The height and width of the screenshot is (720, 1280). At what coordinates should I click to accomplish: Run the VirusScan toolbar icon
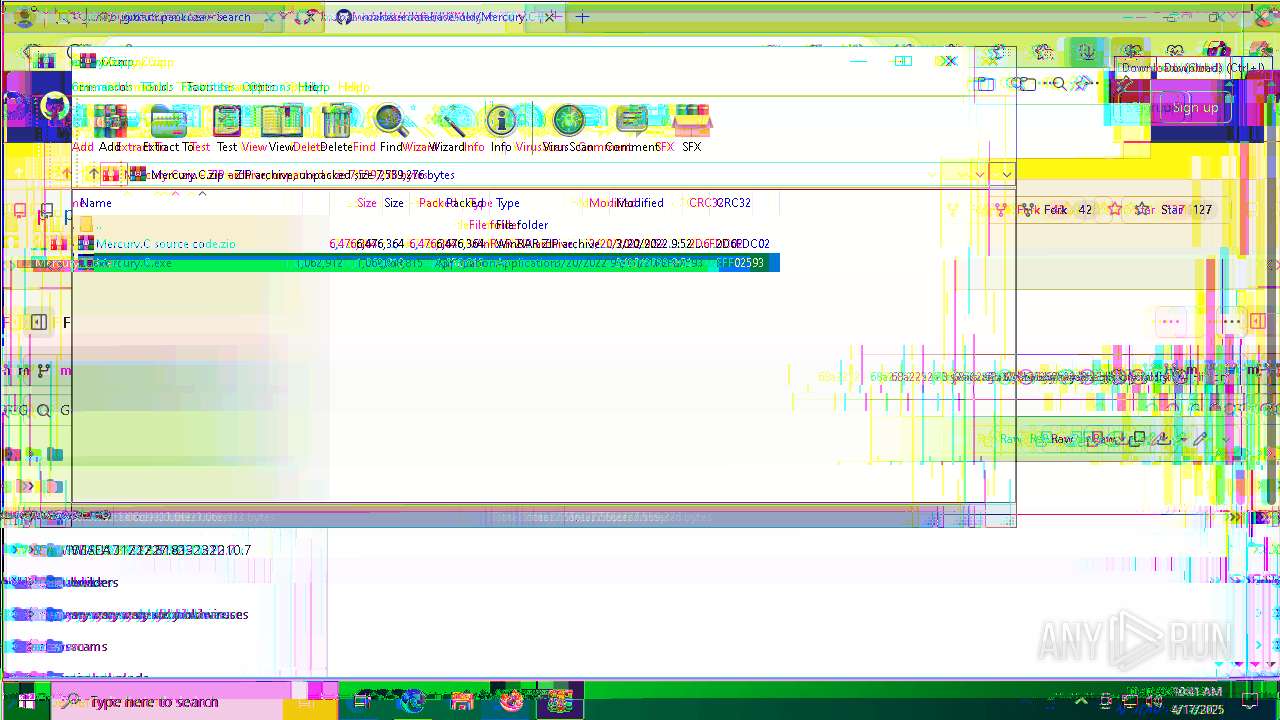click(x=568, y=128)
